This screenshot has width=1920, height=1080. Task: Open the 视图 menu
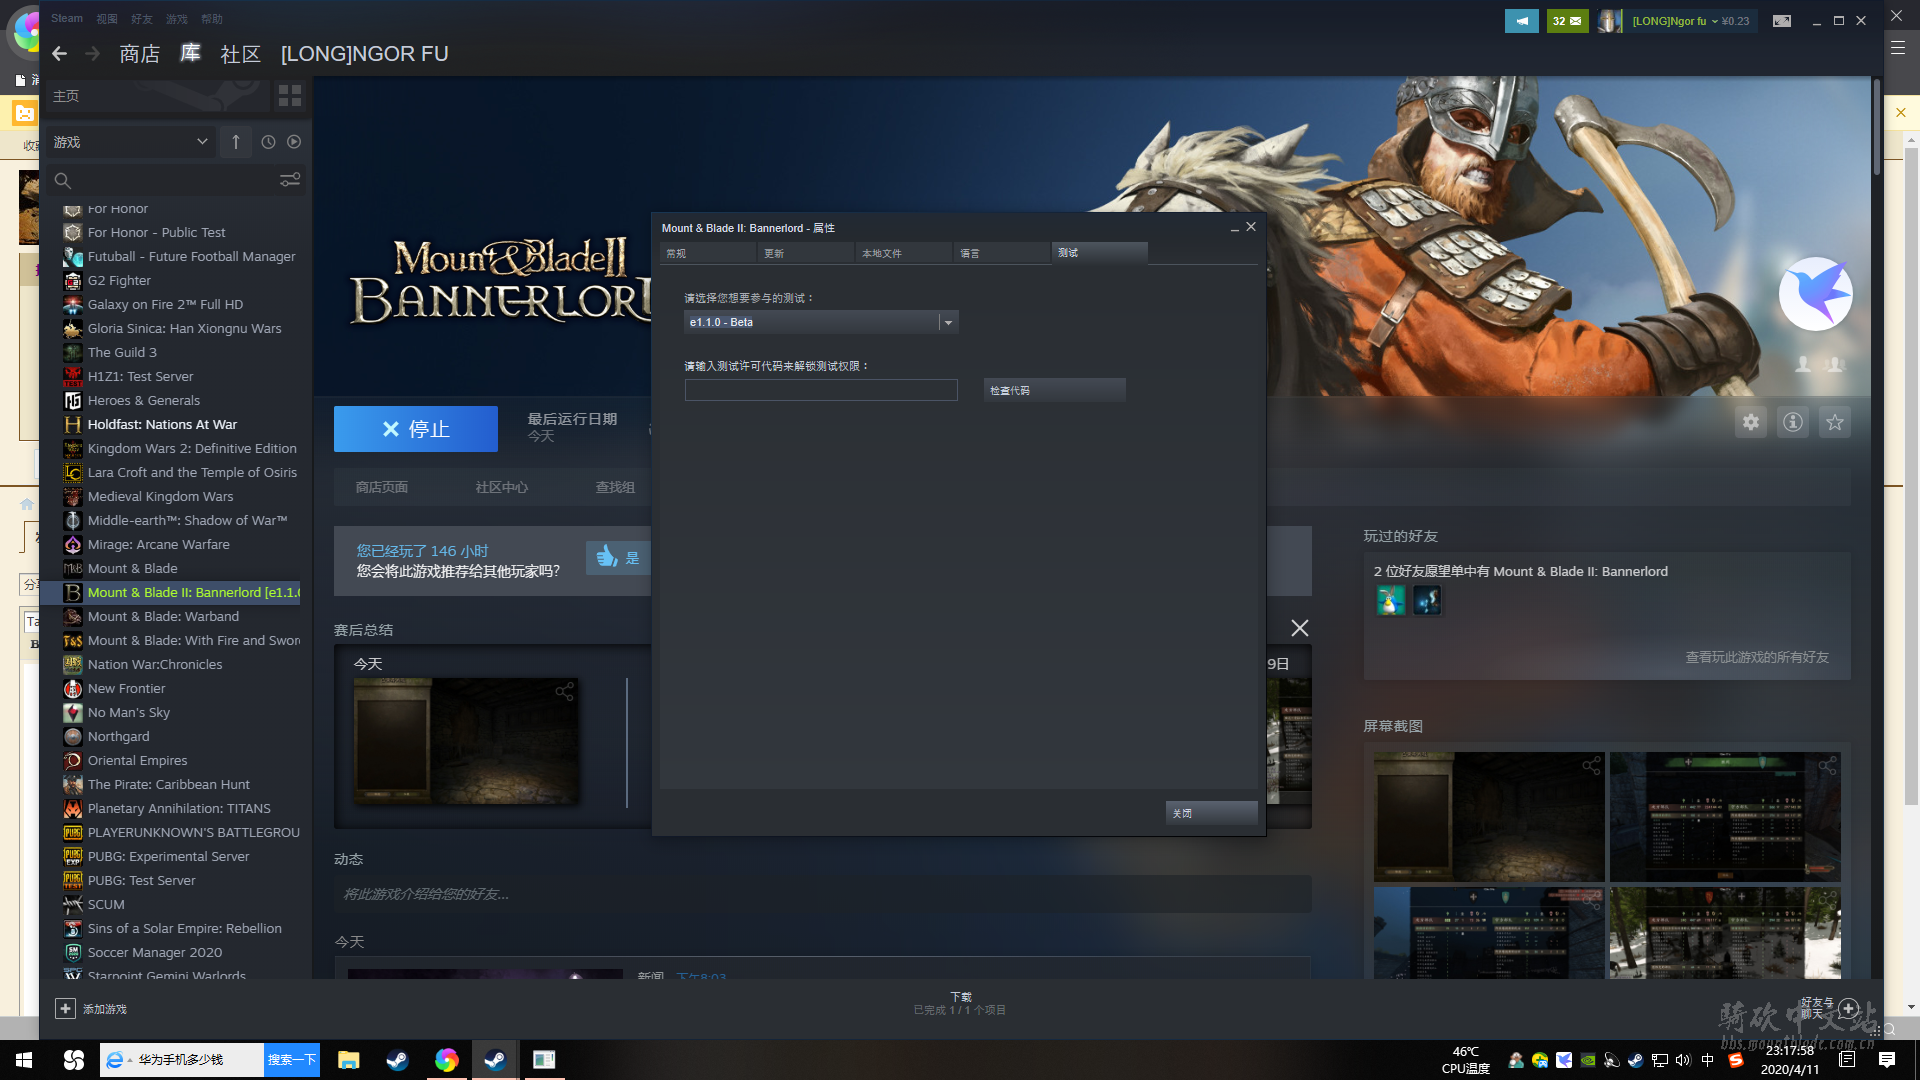107,19
